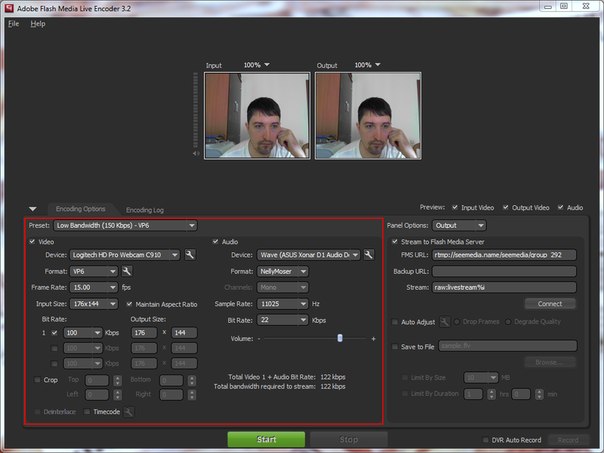This screenshot has height=453, width=604.
Task: Switch to Encoding Options tab
Action: [81, 209]
